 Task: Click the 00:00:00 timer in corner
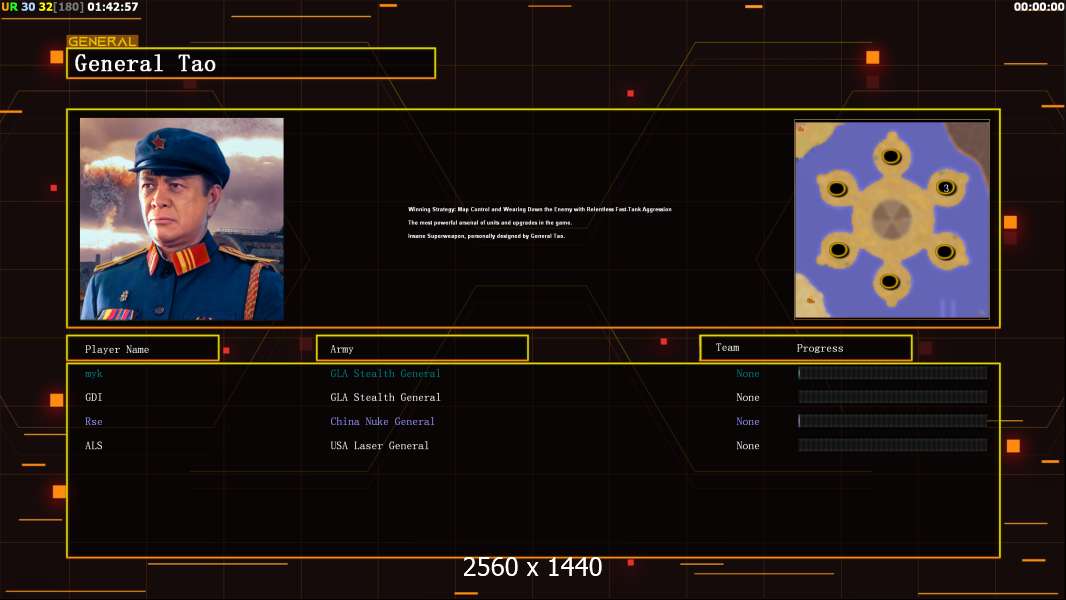pyautogui.click(x=1039, y=7)
